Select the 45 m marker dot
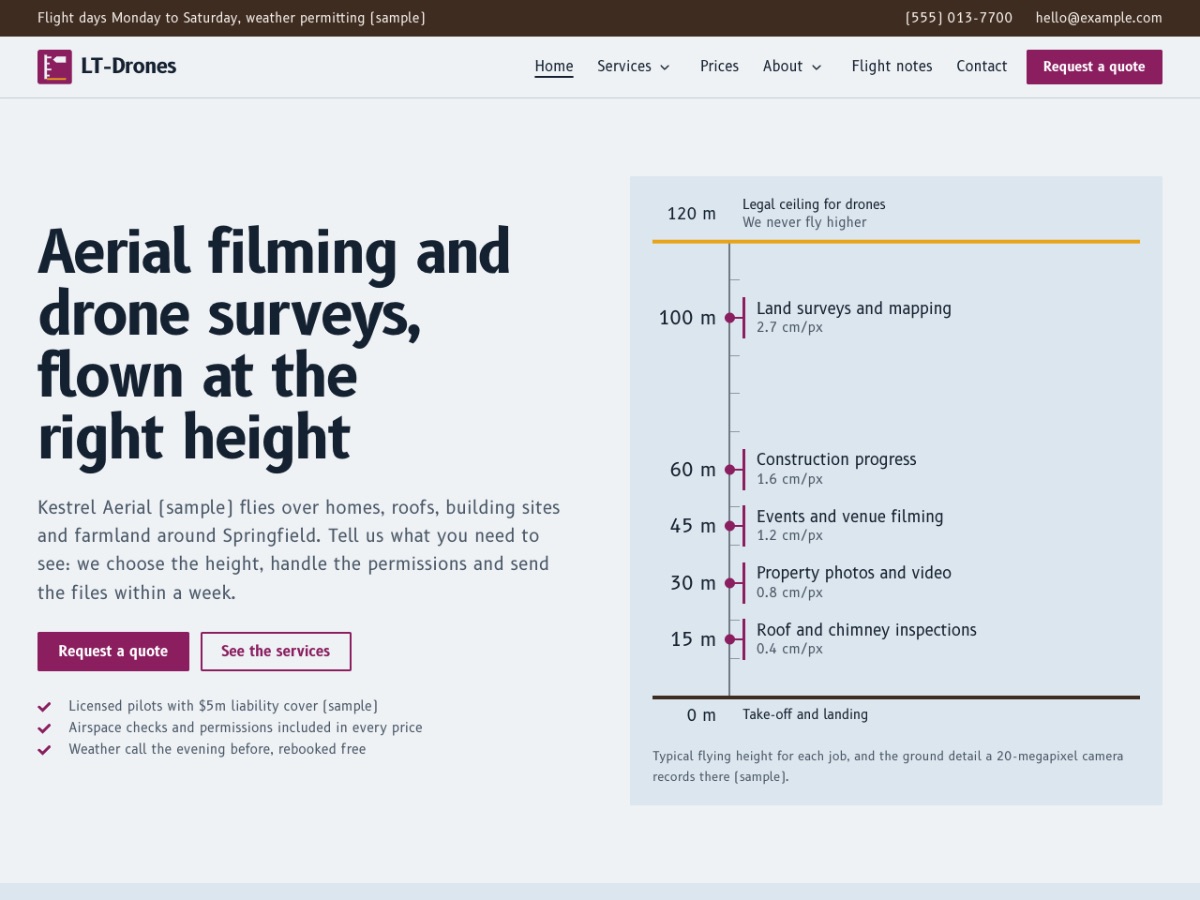This screenshot has width=1200, height=900. [730, 526]
